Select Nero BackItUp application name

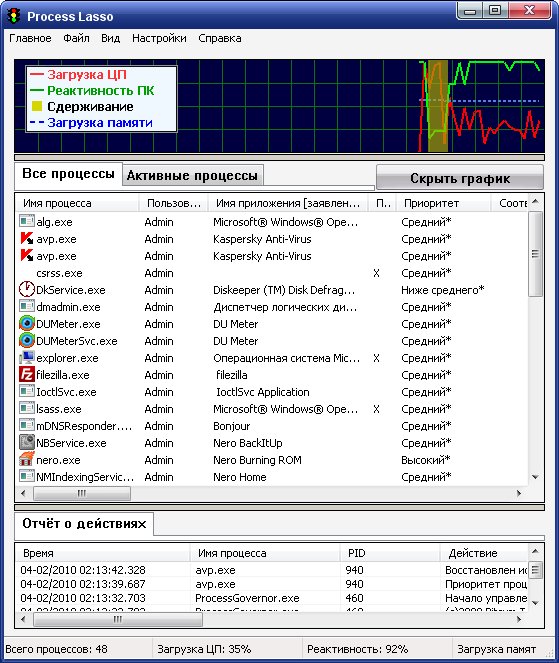[247, 443]
